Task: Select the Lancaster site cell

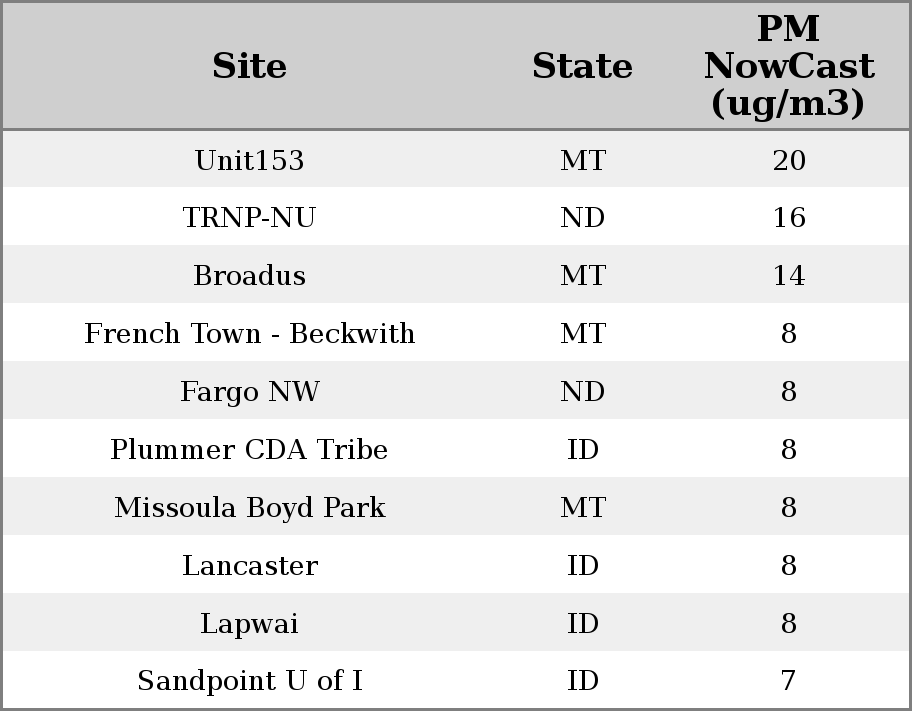Action: 249,566
